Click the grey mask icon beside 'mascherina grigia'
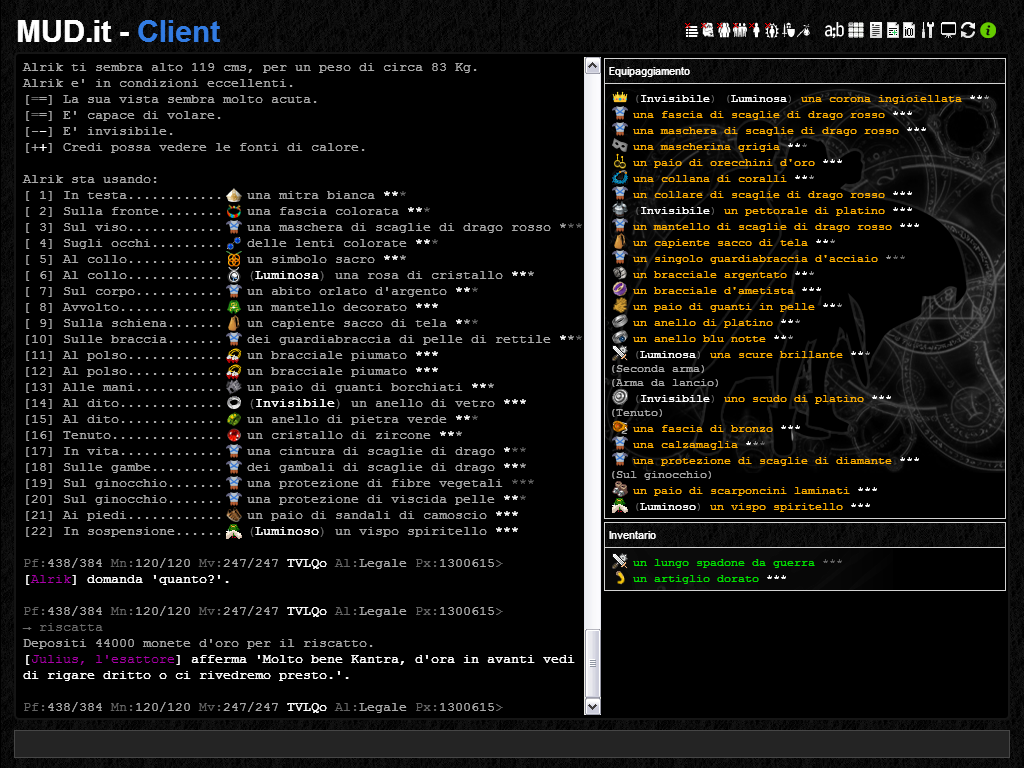This screenshot has height=768, width=1024. coord(620,146)
